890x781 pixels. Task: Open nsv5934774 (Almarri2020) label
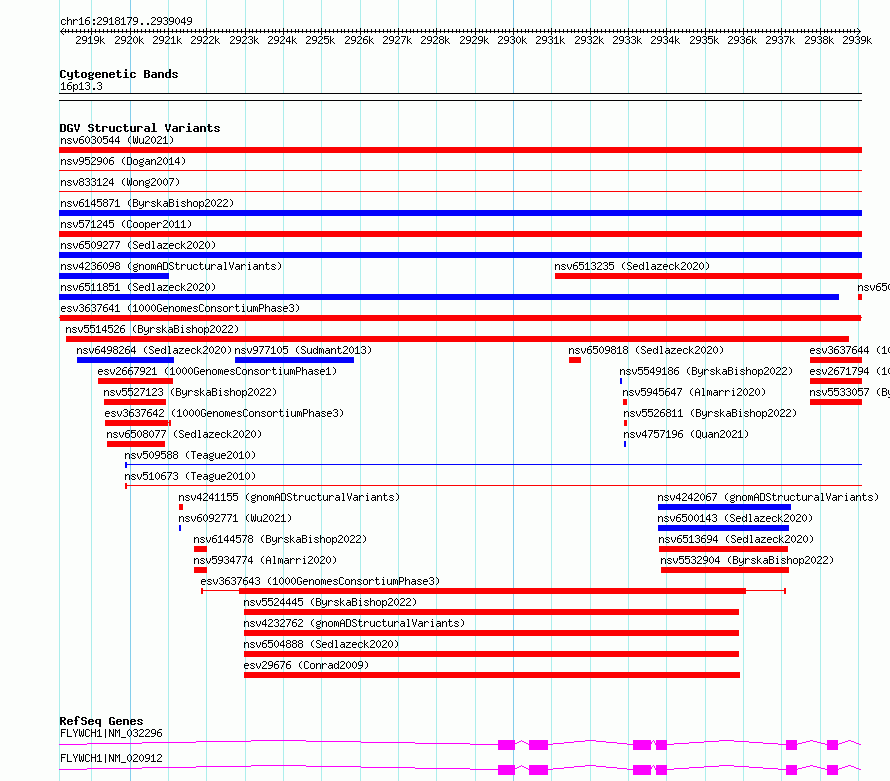(x=265, y=560)
